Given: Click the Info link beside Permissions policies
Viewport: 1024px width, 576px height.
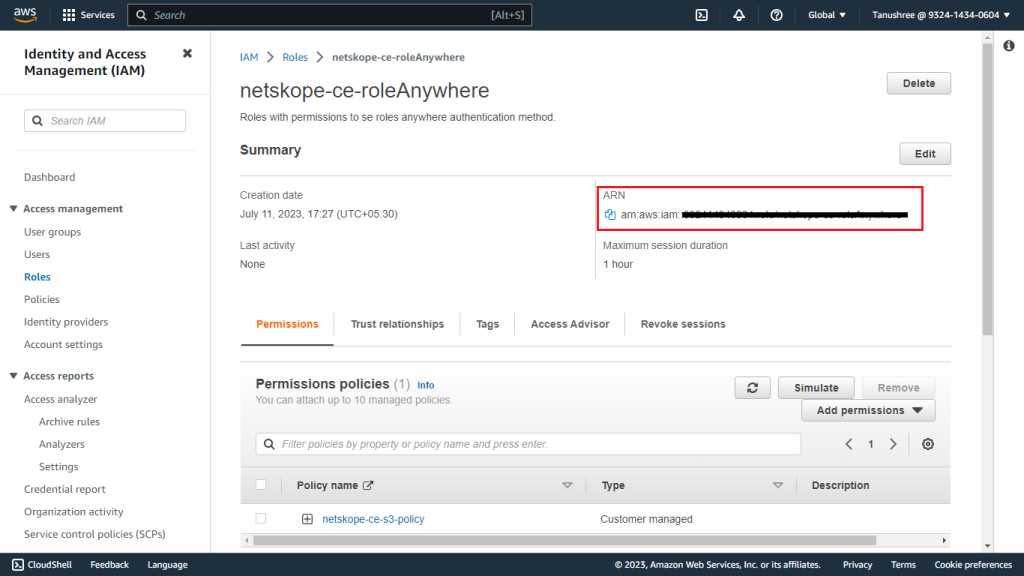Looking at the screenshot, I should click(425, 385).
